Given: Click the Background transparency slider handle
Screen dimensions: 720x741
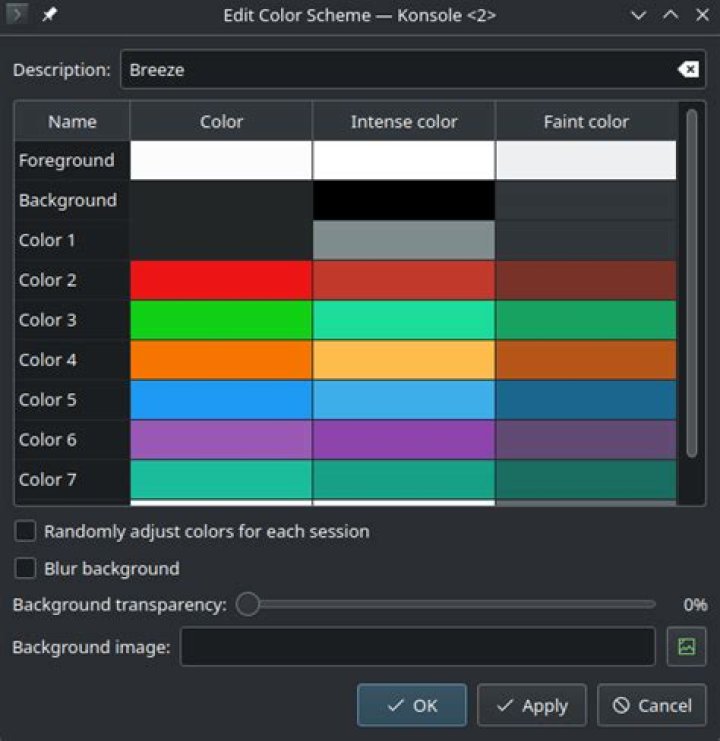Looking at the screenshot, I should [248, 604].
